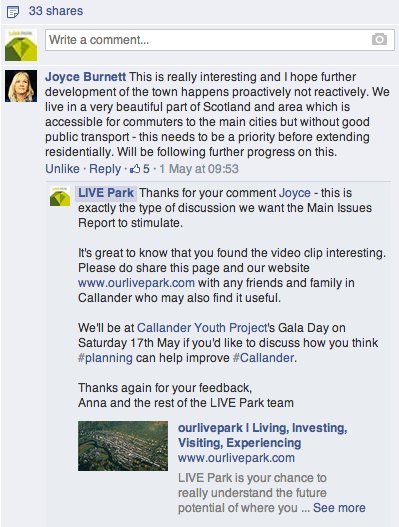The height and width of the screenshot is (527, 399).
Task: Expand the preview with See more
Action: click(339, 508)
